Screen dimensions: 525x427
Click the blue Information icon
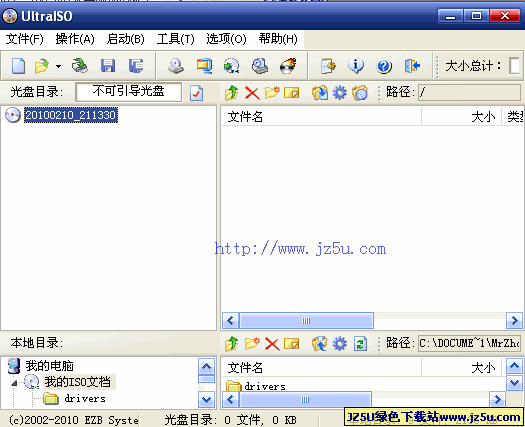point(356,66)
